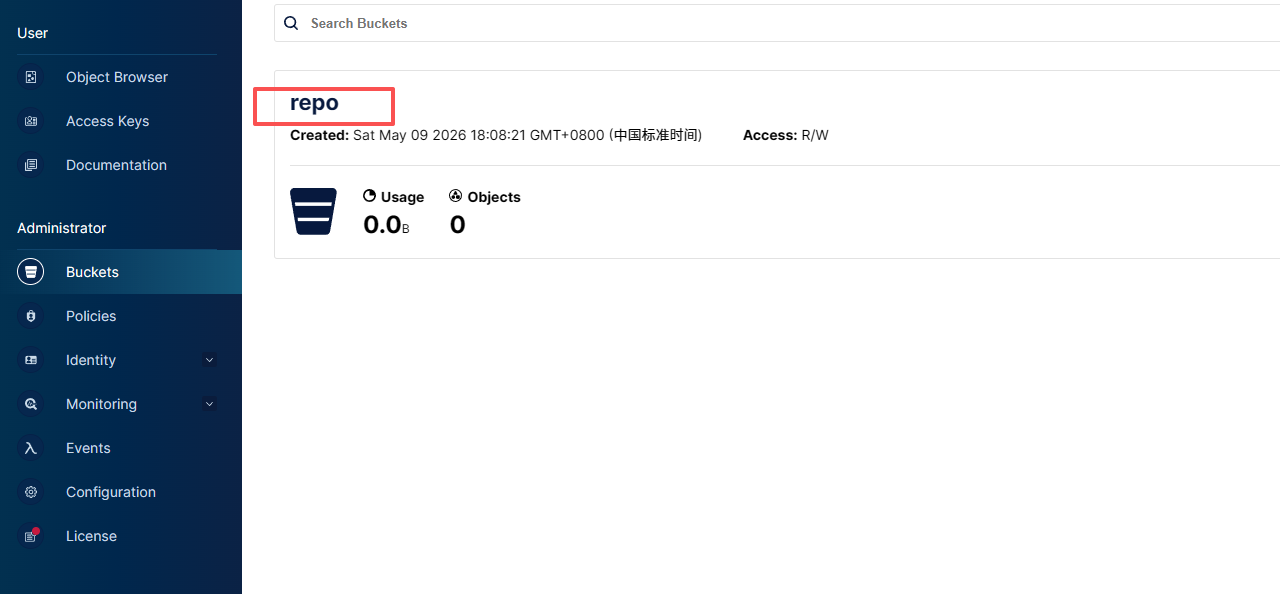The width and height of the screenshot is (1280, 594).
Task: Click the Policies shield icon
Action: [31, 316]
